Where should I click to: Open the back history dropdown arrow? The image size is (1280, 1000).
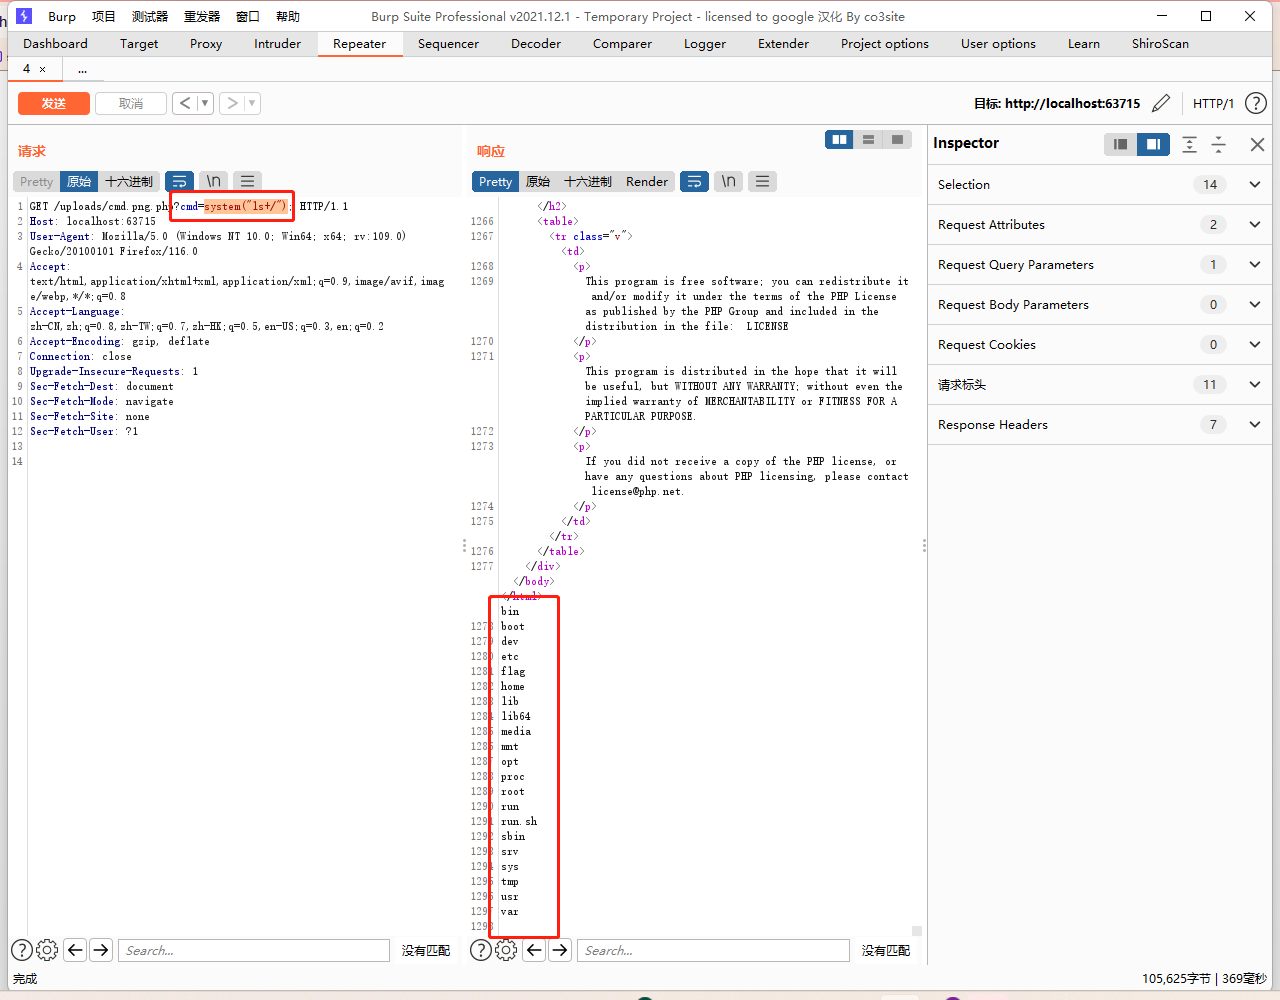[x=205, y=103]
